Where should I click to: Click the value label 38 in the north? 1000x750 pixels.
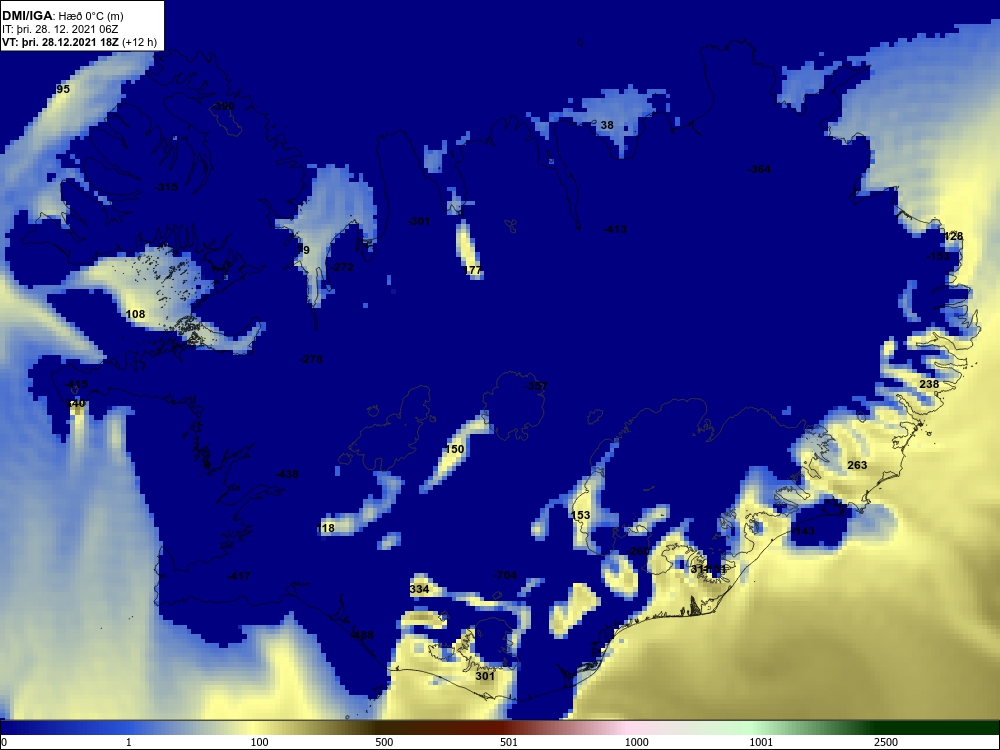[607, 125]
